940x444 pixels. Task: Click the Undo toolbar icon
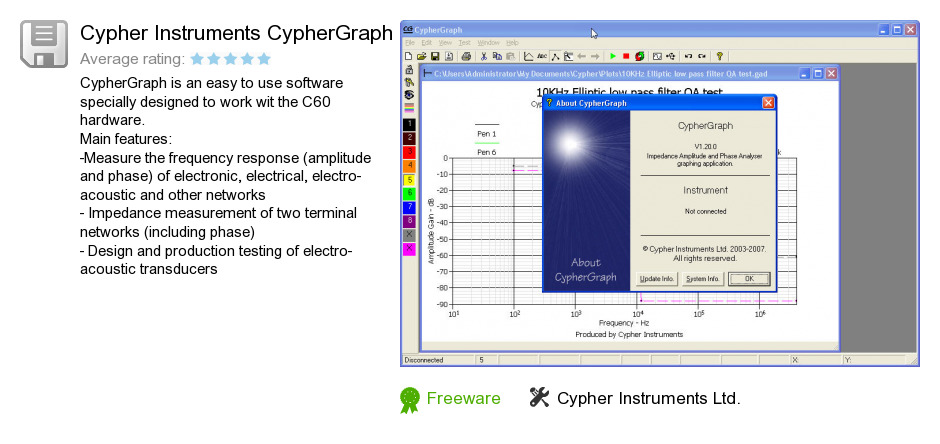[x=688, y=56]
